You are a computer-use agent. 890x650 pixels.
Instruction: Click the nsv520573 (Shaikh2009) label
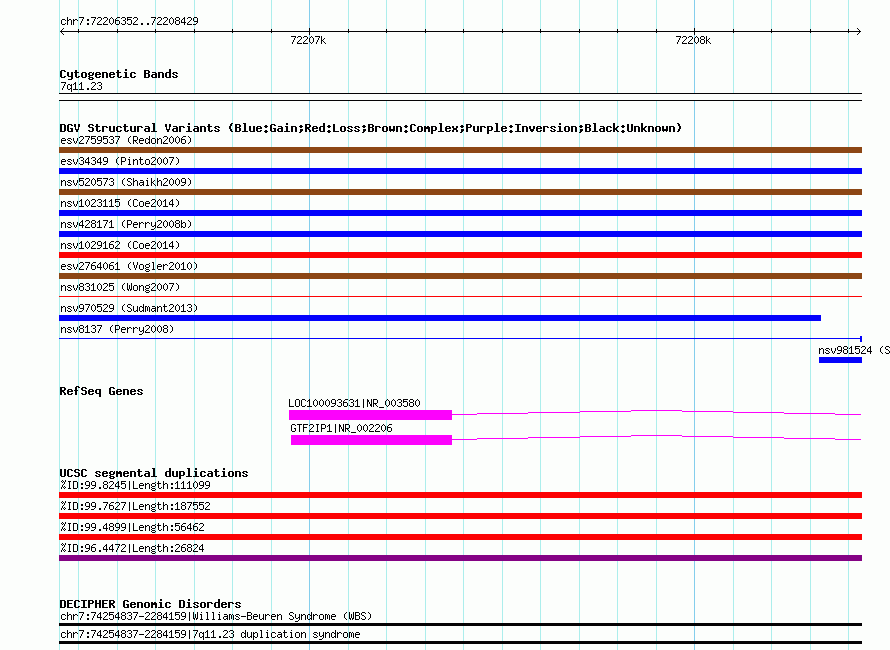(126, 182)
